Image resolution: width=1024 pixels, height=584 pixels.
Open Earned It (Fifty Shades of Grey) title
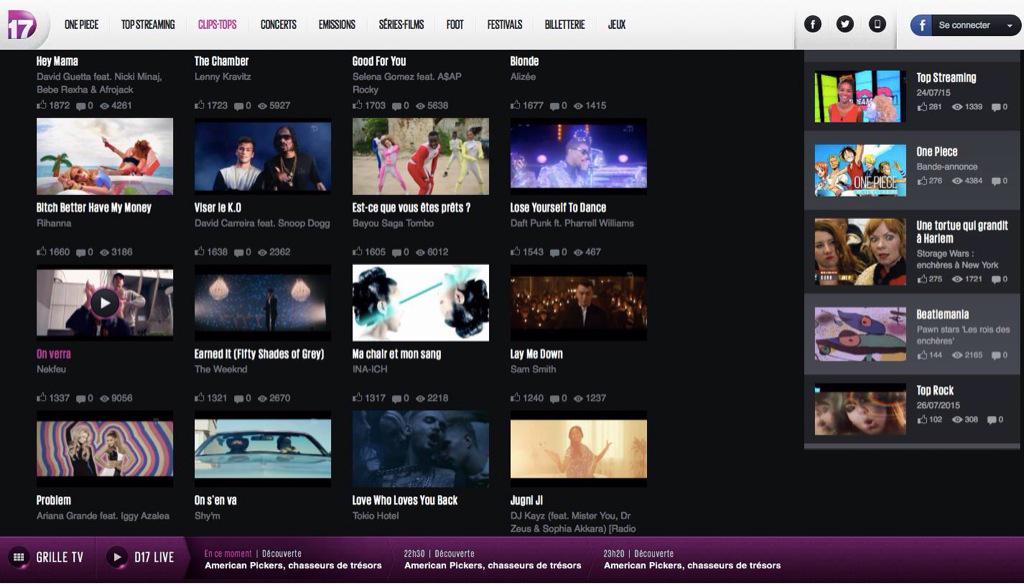click(259, 354)
